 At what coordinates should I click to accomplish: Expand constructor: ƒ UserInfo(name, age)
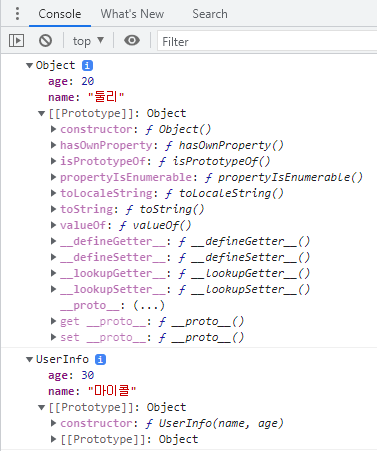coord(53,423)
